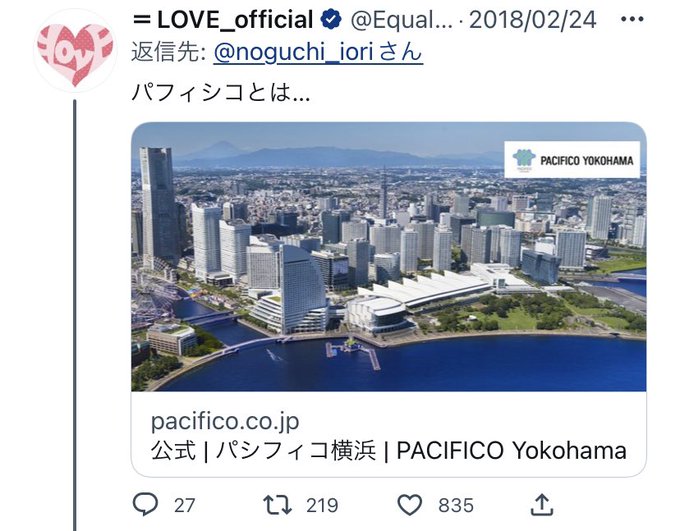
Task: Open the Yokohama aerial photo card
Action: (x=389, y=257)
